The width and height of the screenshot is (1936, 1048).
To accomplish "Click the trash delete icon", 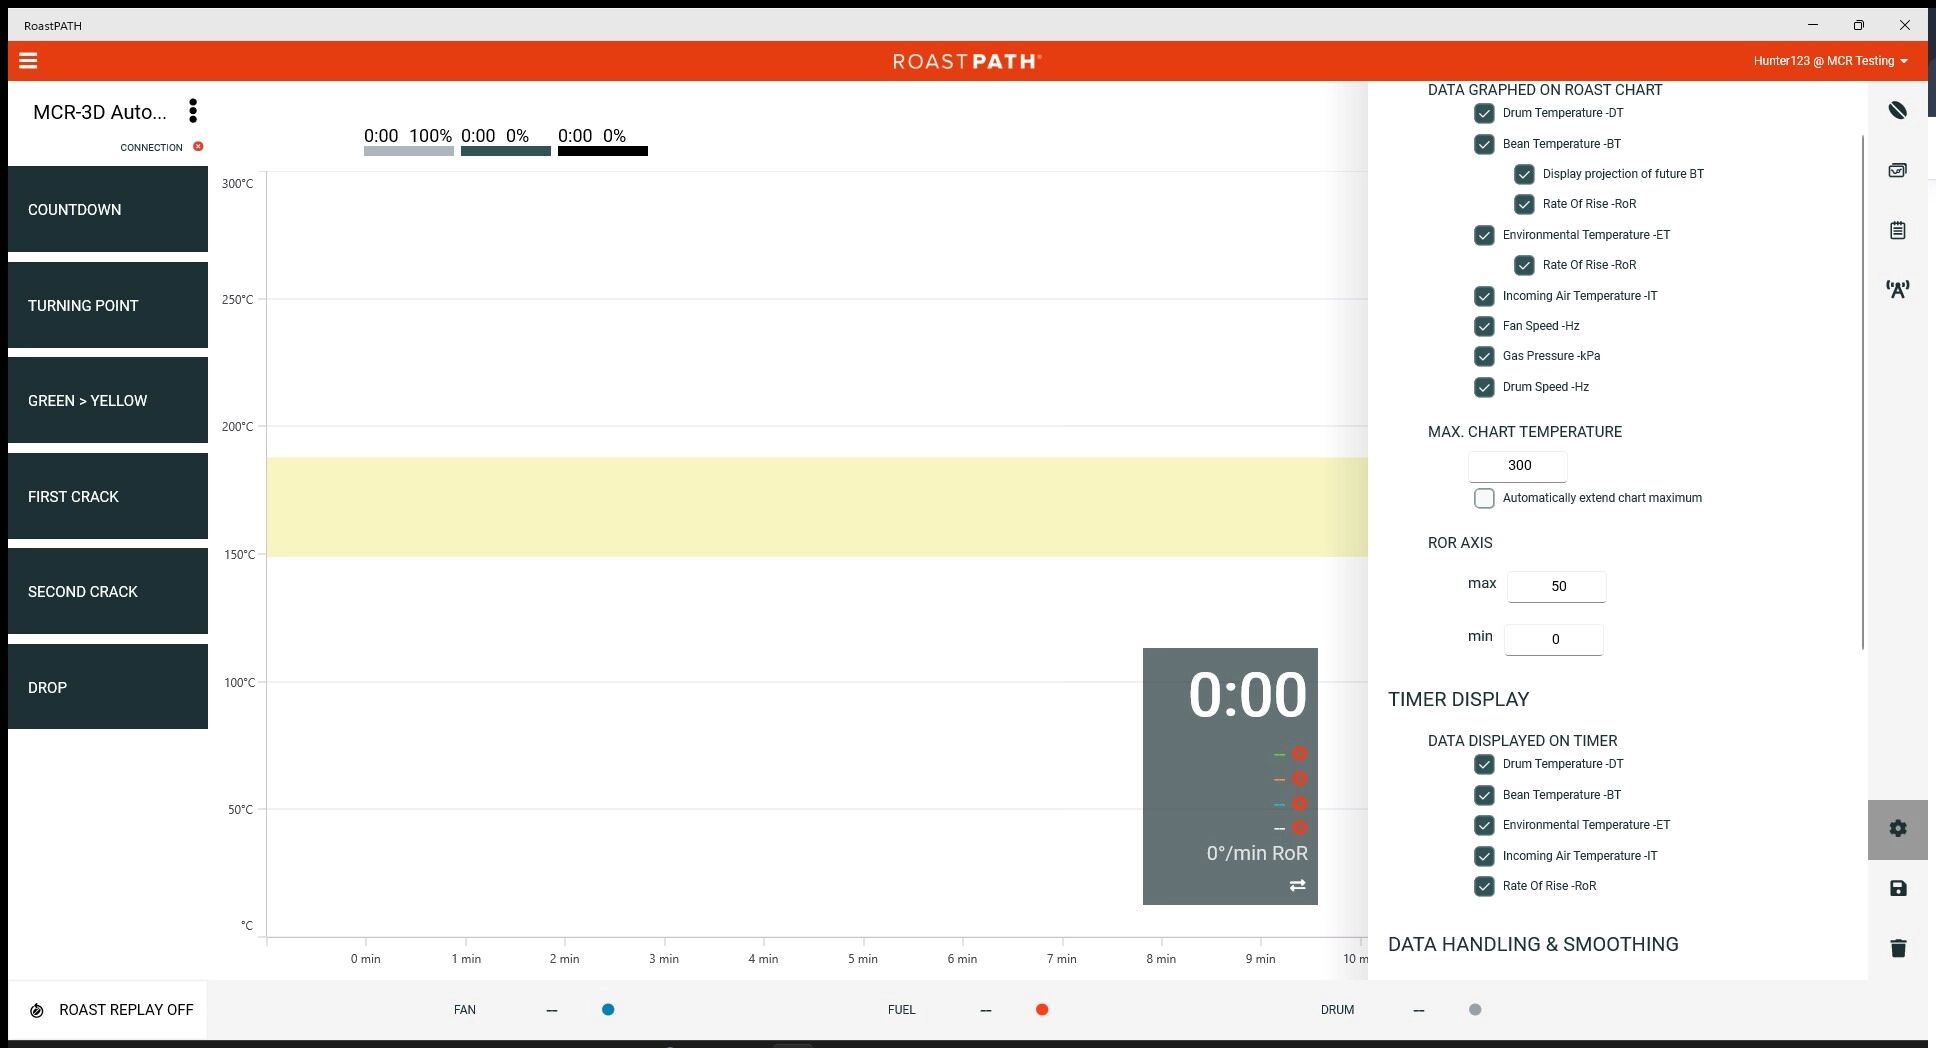I will pyautogui.click(x=1898, y=948).
